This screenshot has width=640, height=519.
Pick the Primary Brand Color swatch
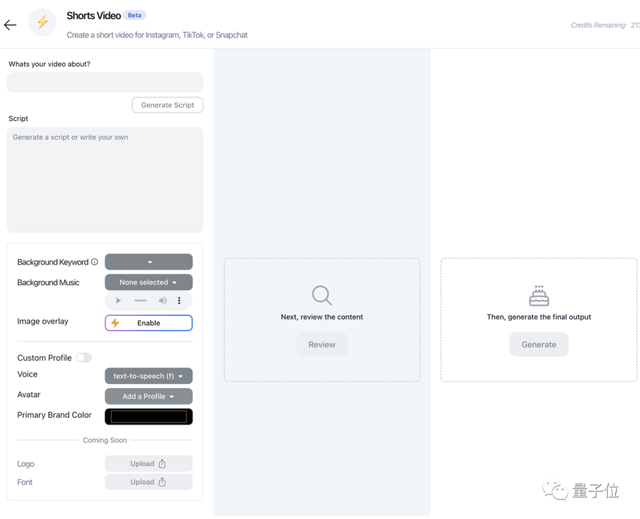148,416
